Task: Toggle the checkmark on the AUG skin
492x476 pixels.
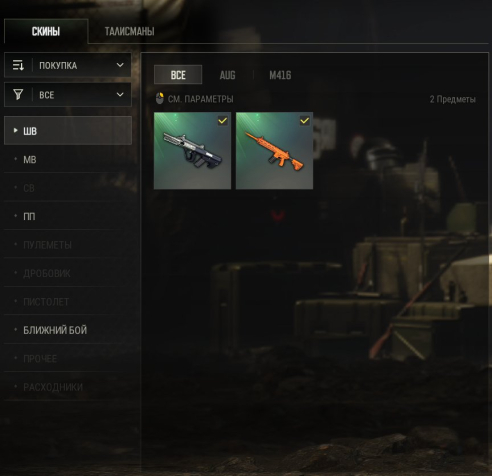Action: pos(223,121)
